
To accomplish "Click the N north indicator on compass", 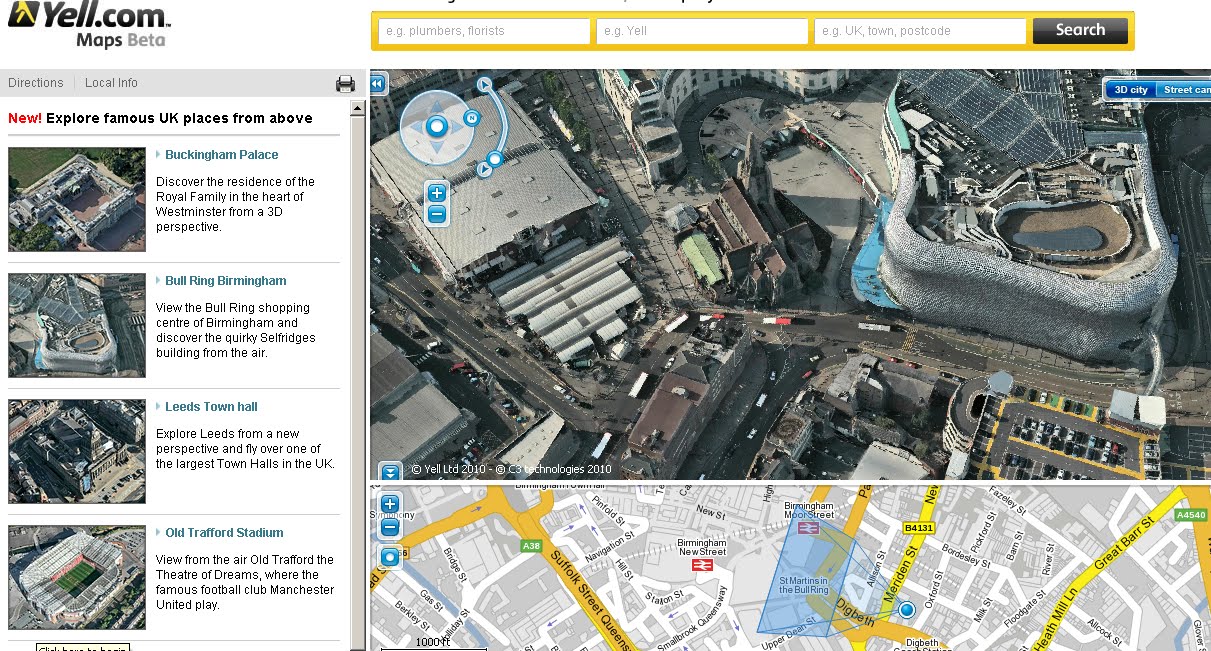I will click(x=473, y=117).
